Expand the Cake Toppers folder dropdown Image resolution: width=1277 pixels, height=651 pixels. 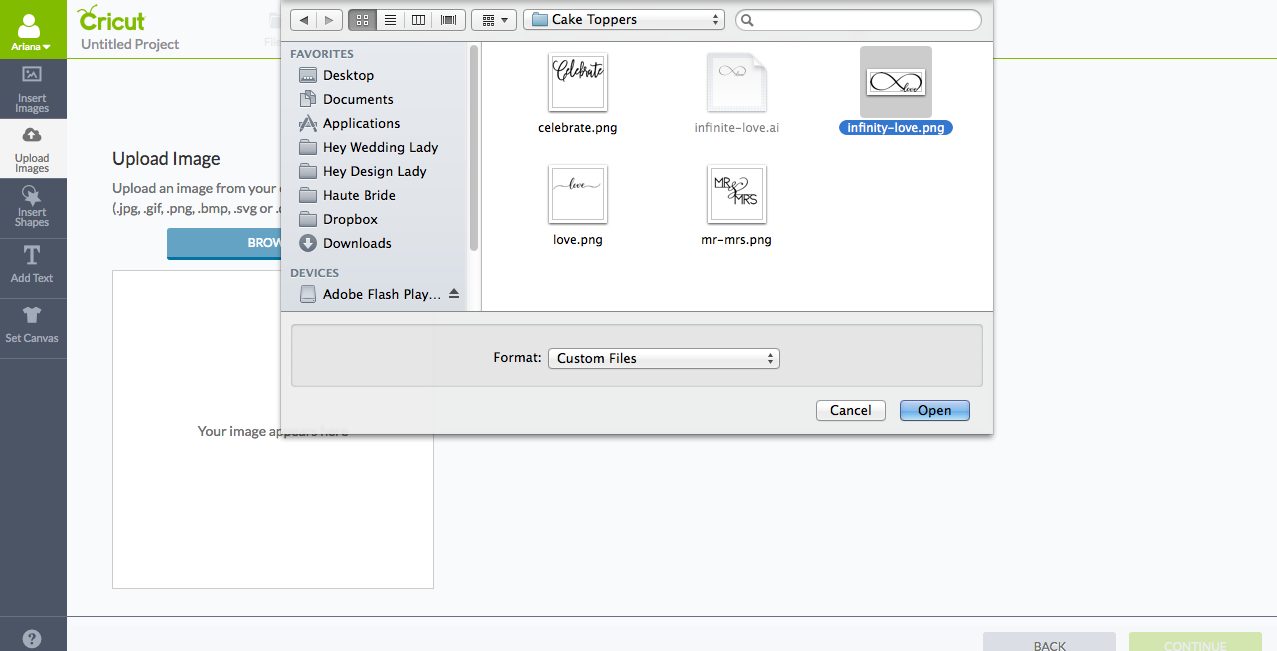click(x=623, y=20)
